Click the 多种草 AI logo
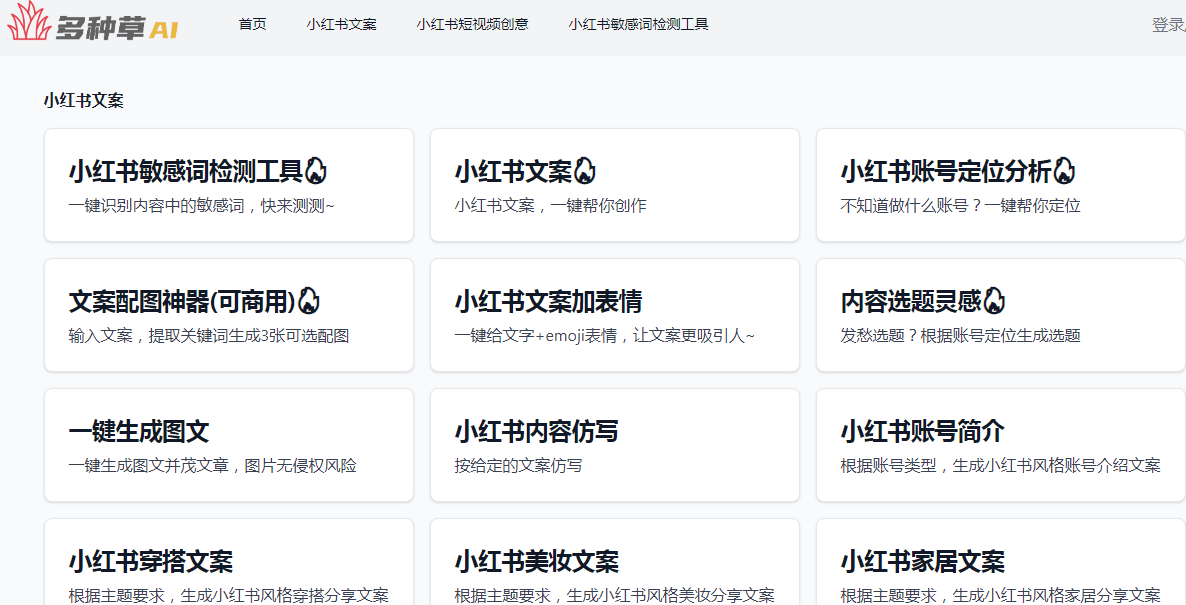This screenshot has height=605, width=1186. point(93,21)
